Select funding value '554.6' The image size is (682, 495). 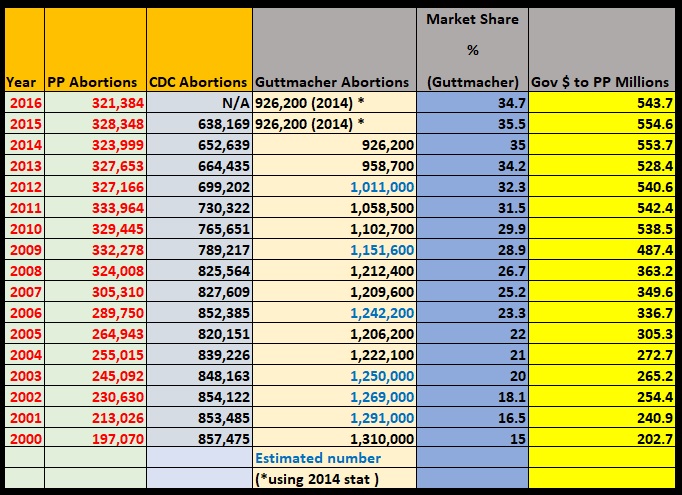[655, 124]
